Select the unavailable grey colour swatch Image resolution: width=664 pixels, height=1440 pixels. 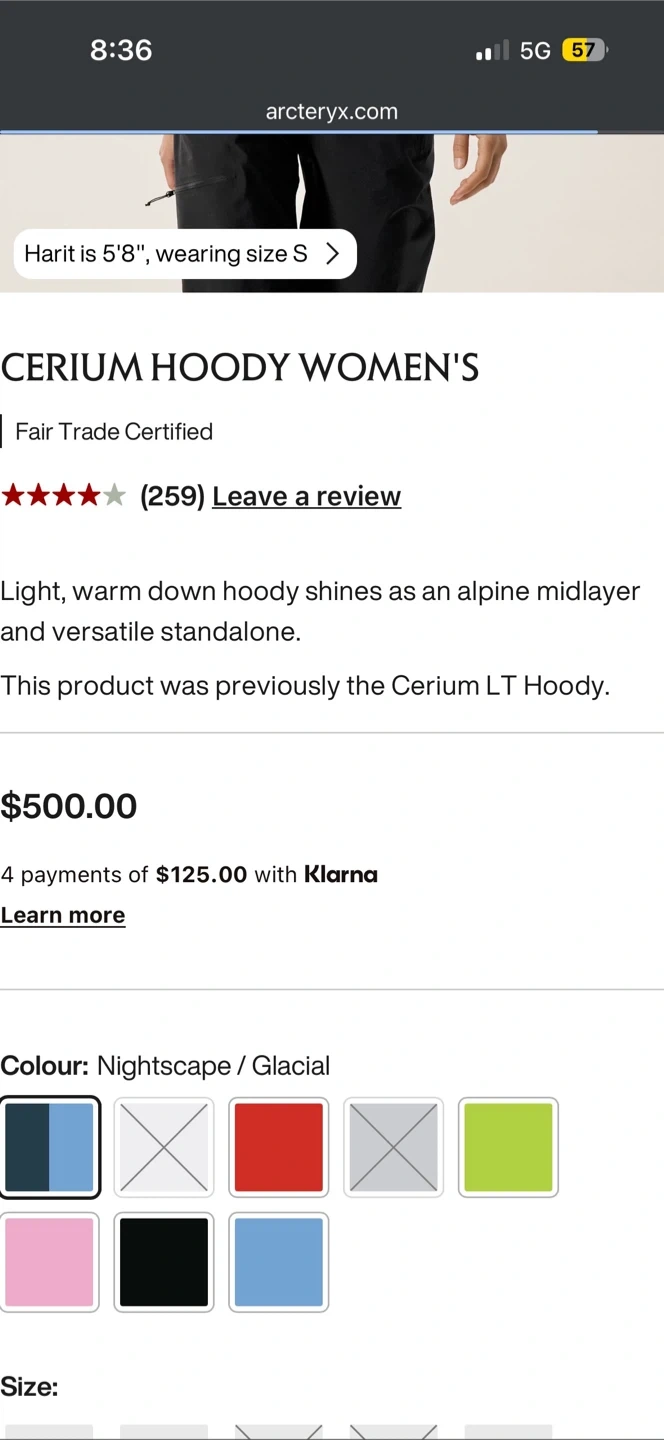click(x=394, y=1147)
